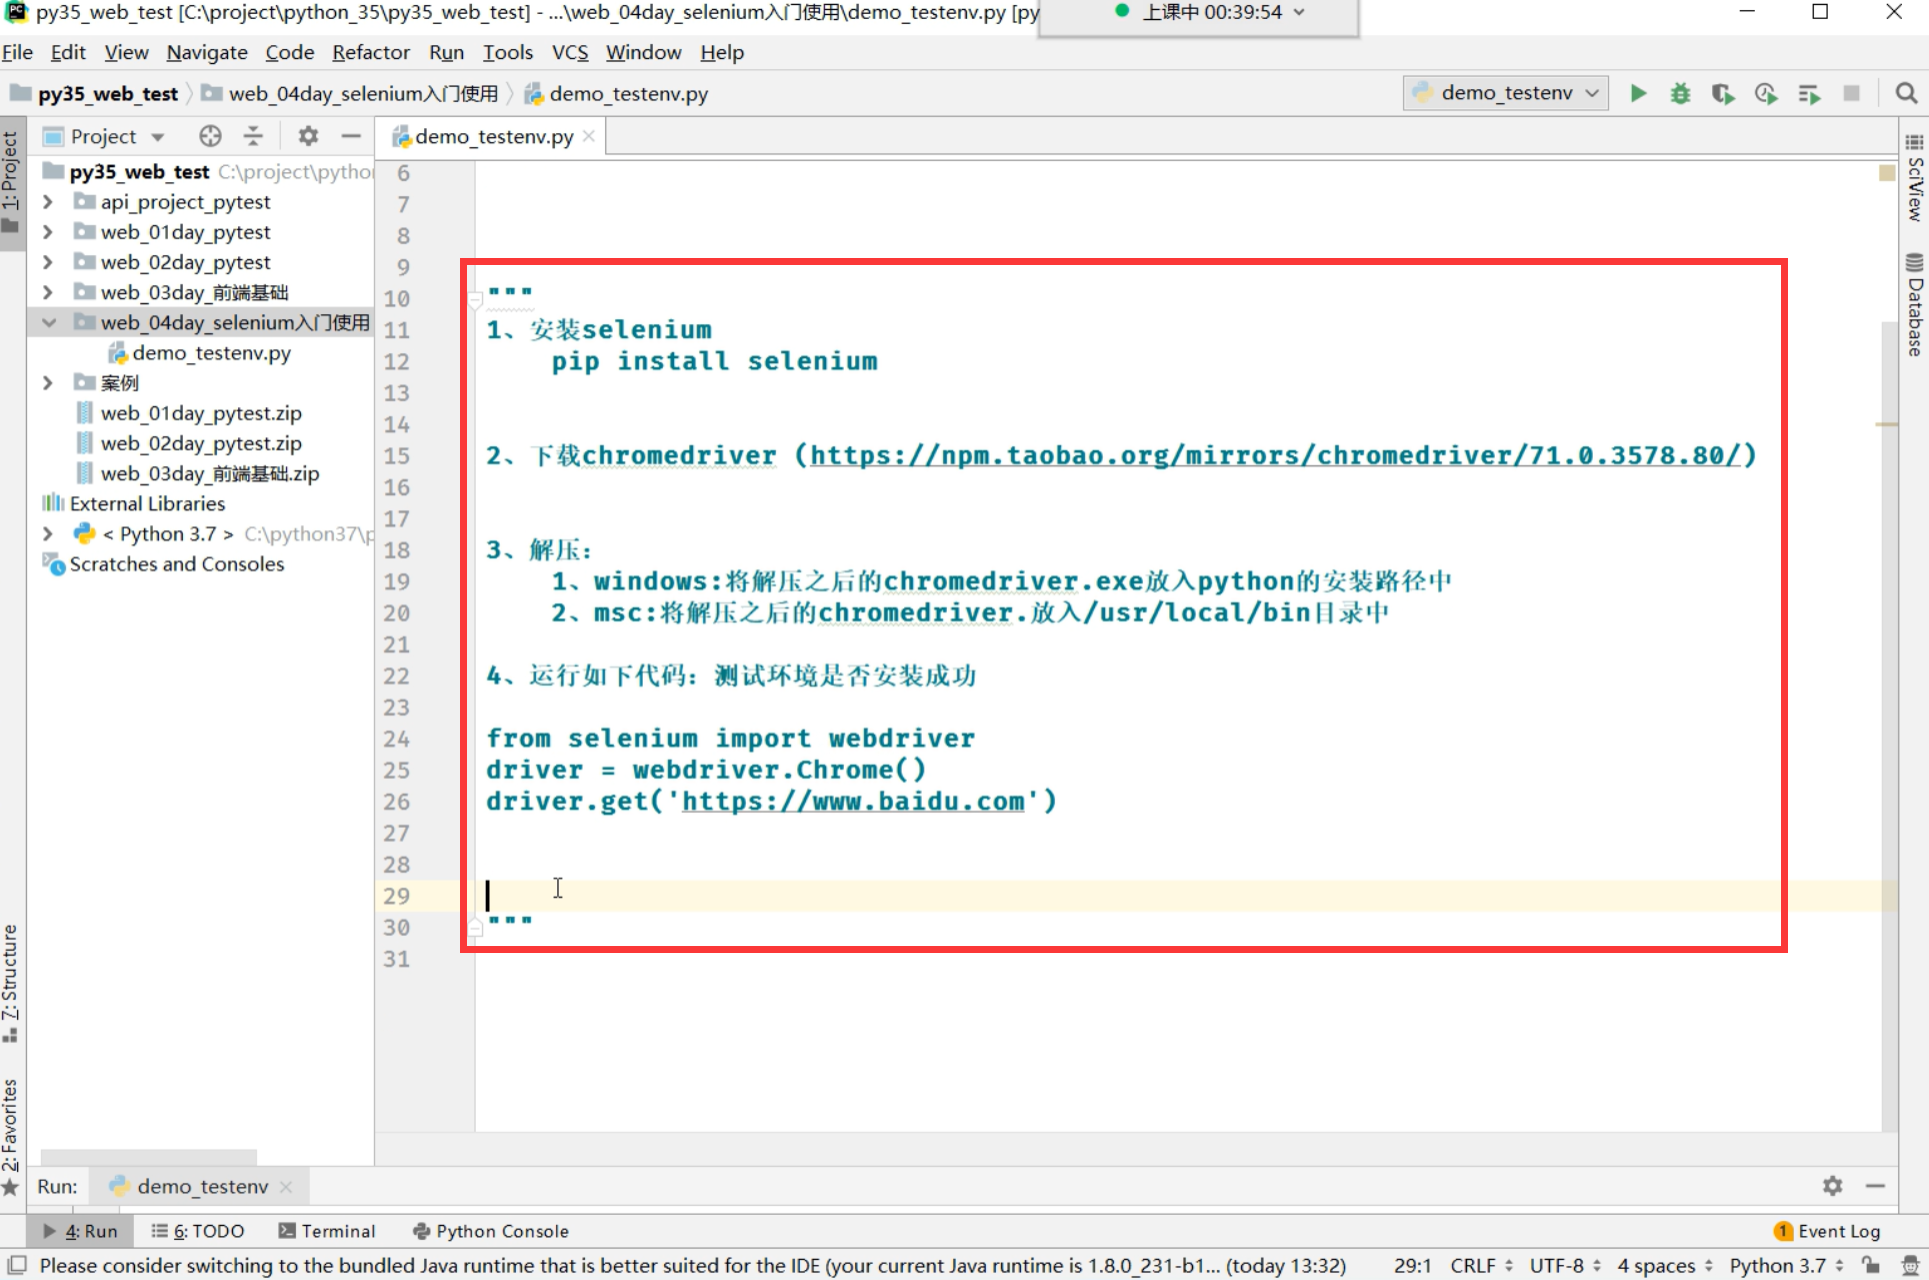Expand the web_01day_pytest folder
This screenshot has height=1280, width=1929.
point(48,232)
